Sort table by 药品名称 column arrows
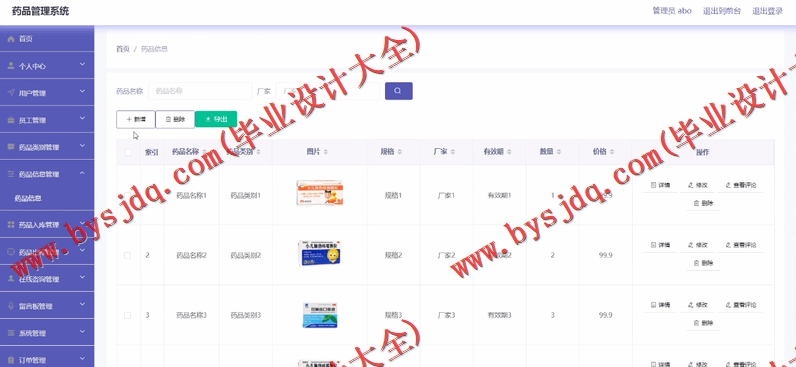Screen dimensions: 796x367 coord(204,152)
